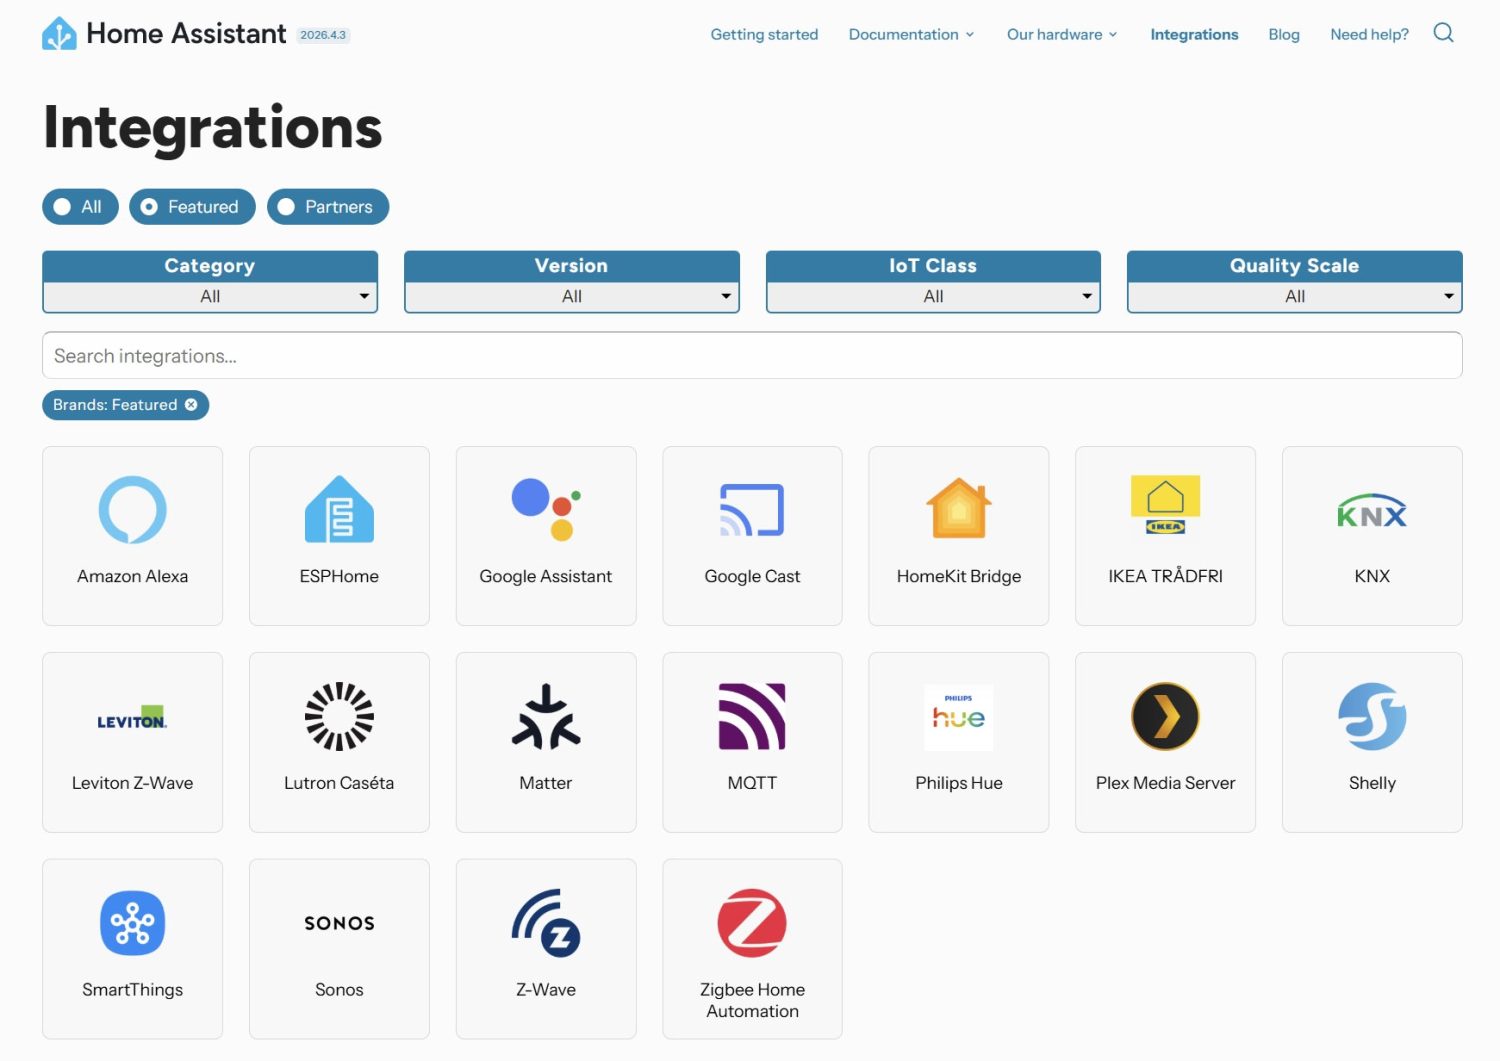
Task: Open site search magnifier icon
Action: 1443,33
